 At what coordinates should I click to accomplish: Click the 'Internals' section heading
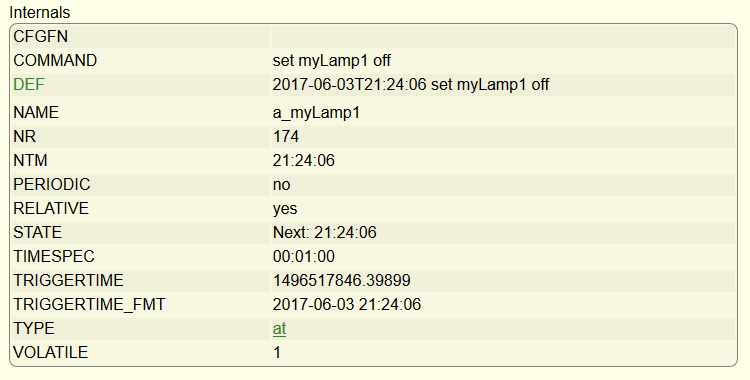40,12
